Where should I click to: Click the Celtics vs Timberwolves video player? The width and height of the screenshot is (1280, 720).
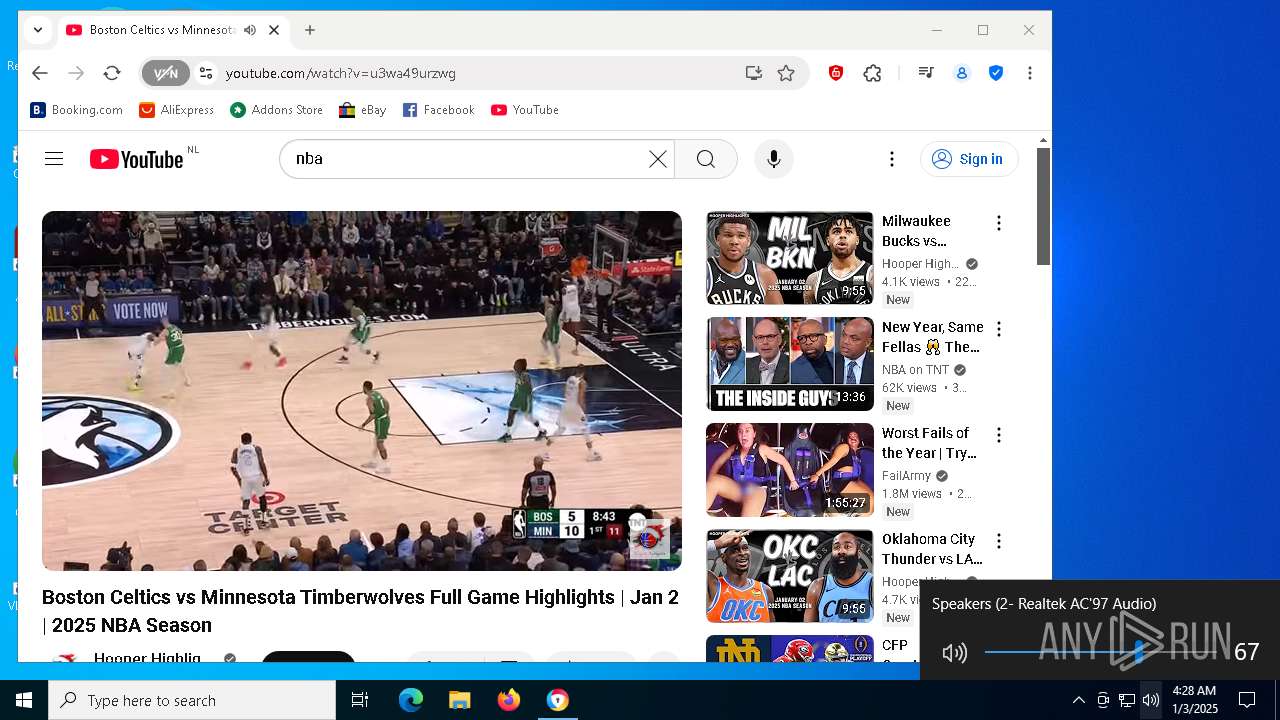pos(362,391)
